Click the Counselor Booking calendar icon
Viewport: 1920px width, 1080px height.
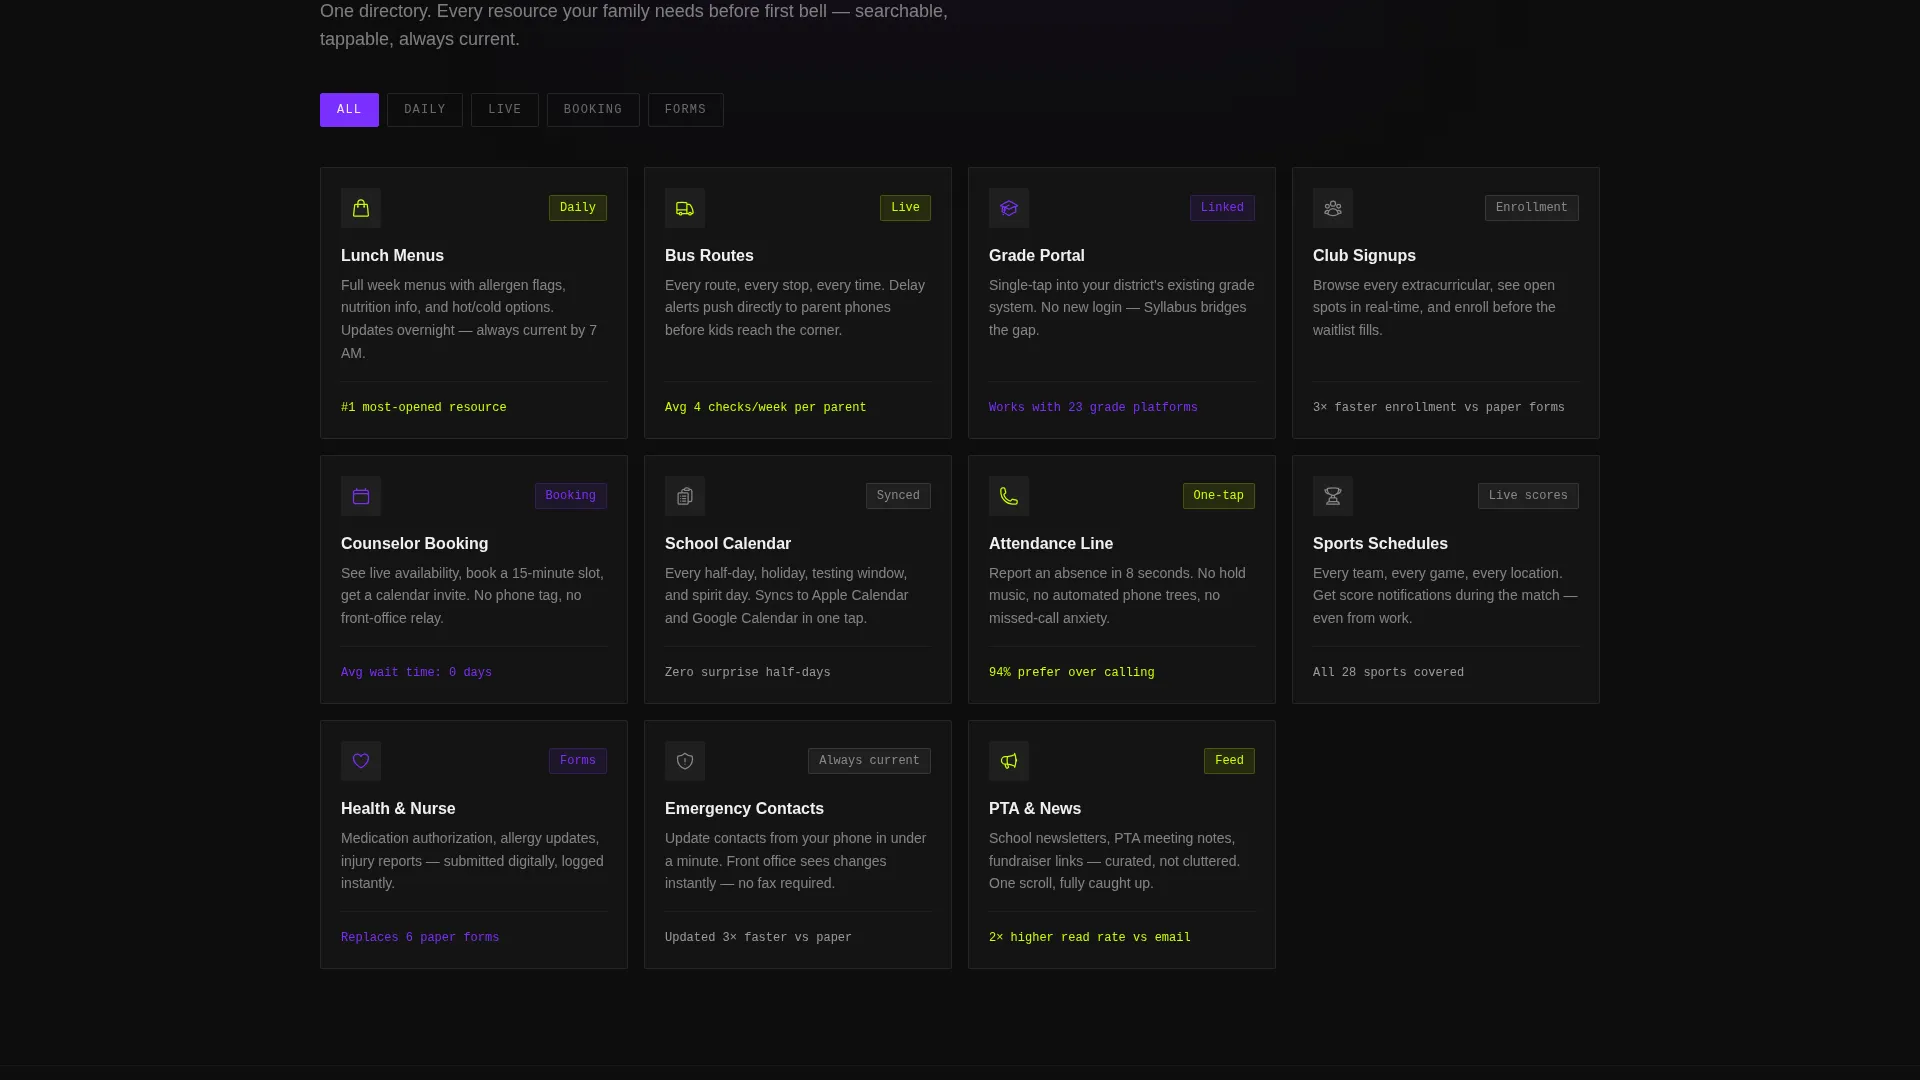(x=361, y=496)
